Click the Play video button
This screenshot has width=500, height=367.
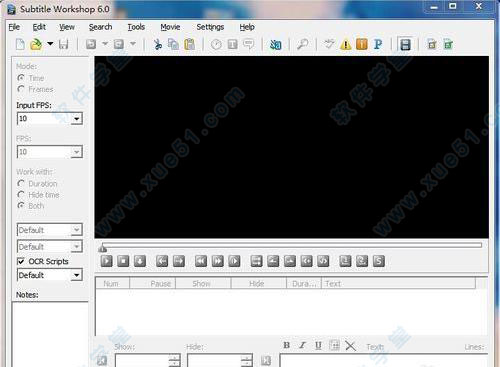click(107, 261)
